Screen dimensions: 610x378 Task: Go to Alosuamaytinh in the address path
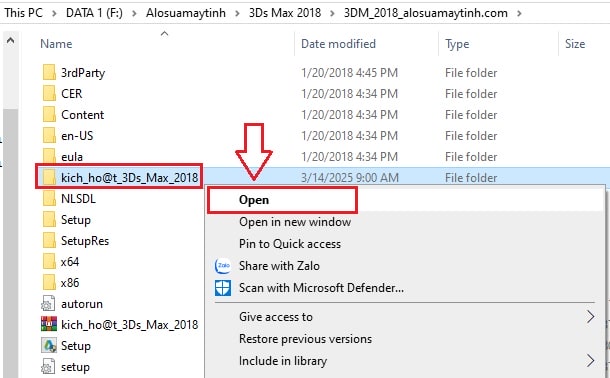click(186, 13)
